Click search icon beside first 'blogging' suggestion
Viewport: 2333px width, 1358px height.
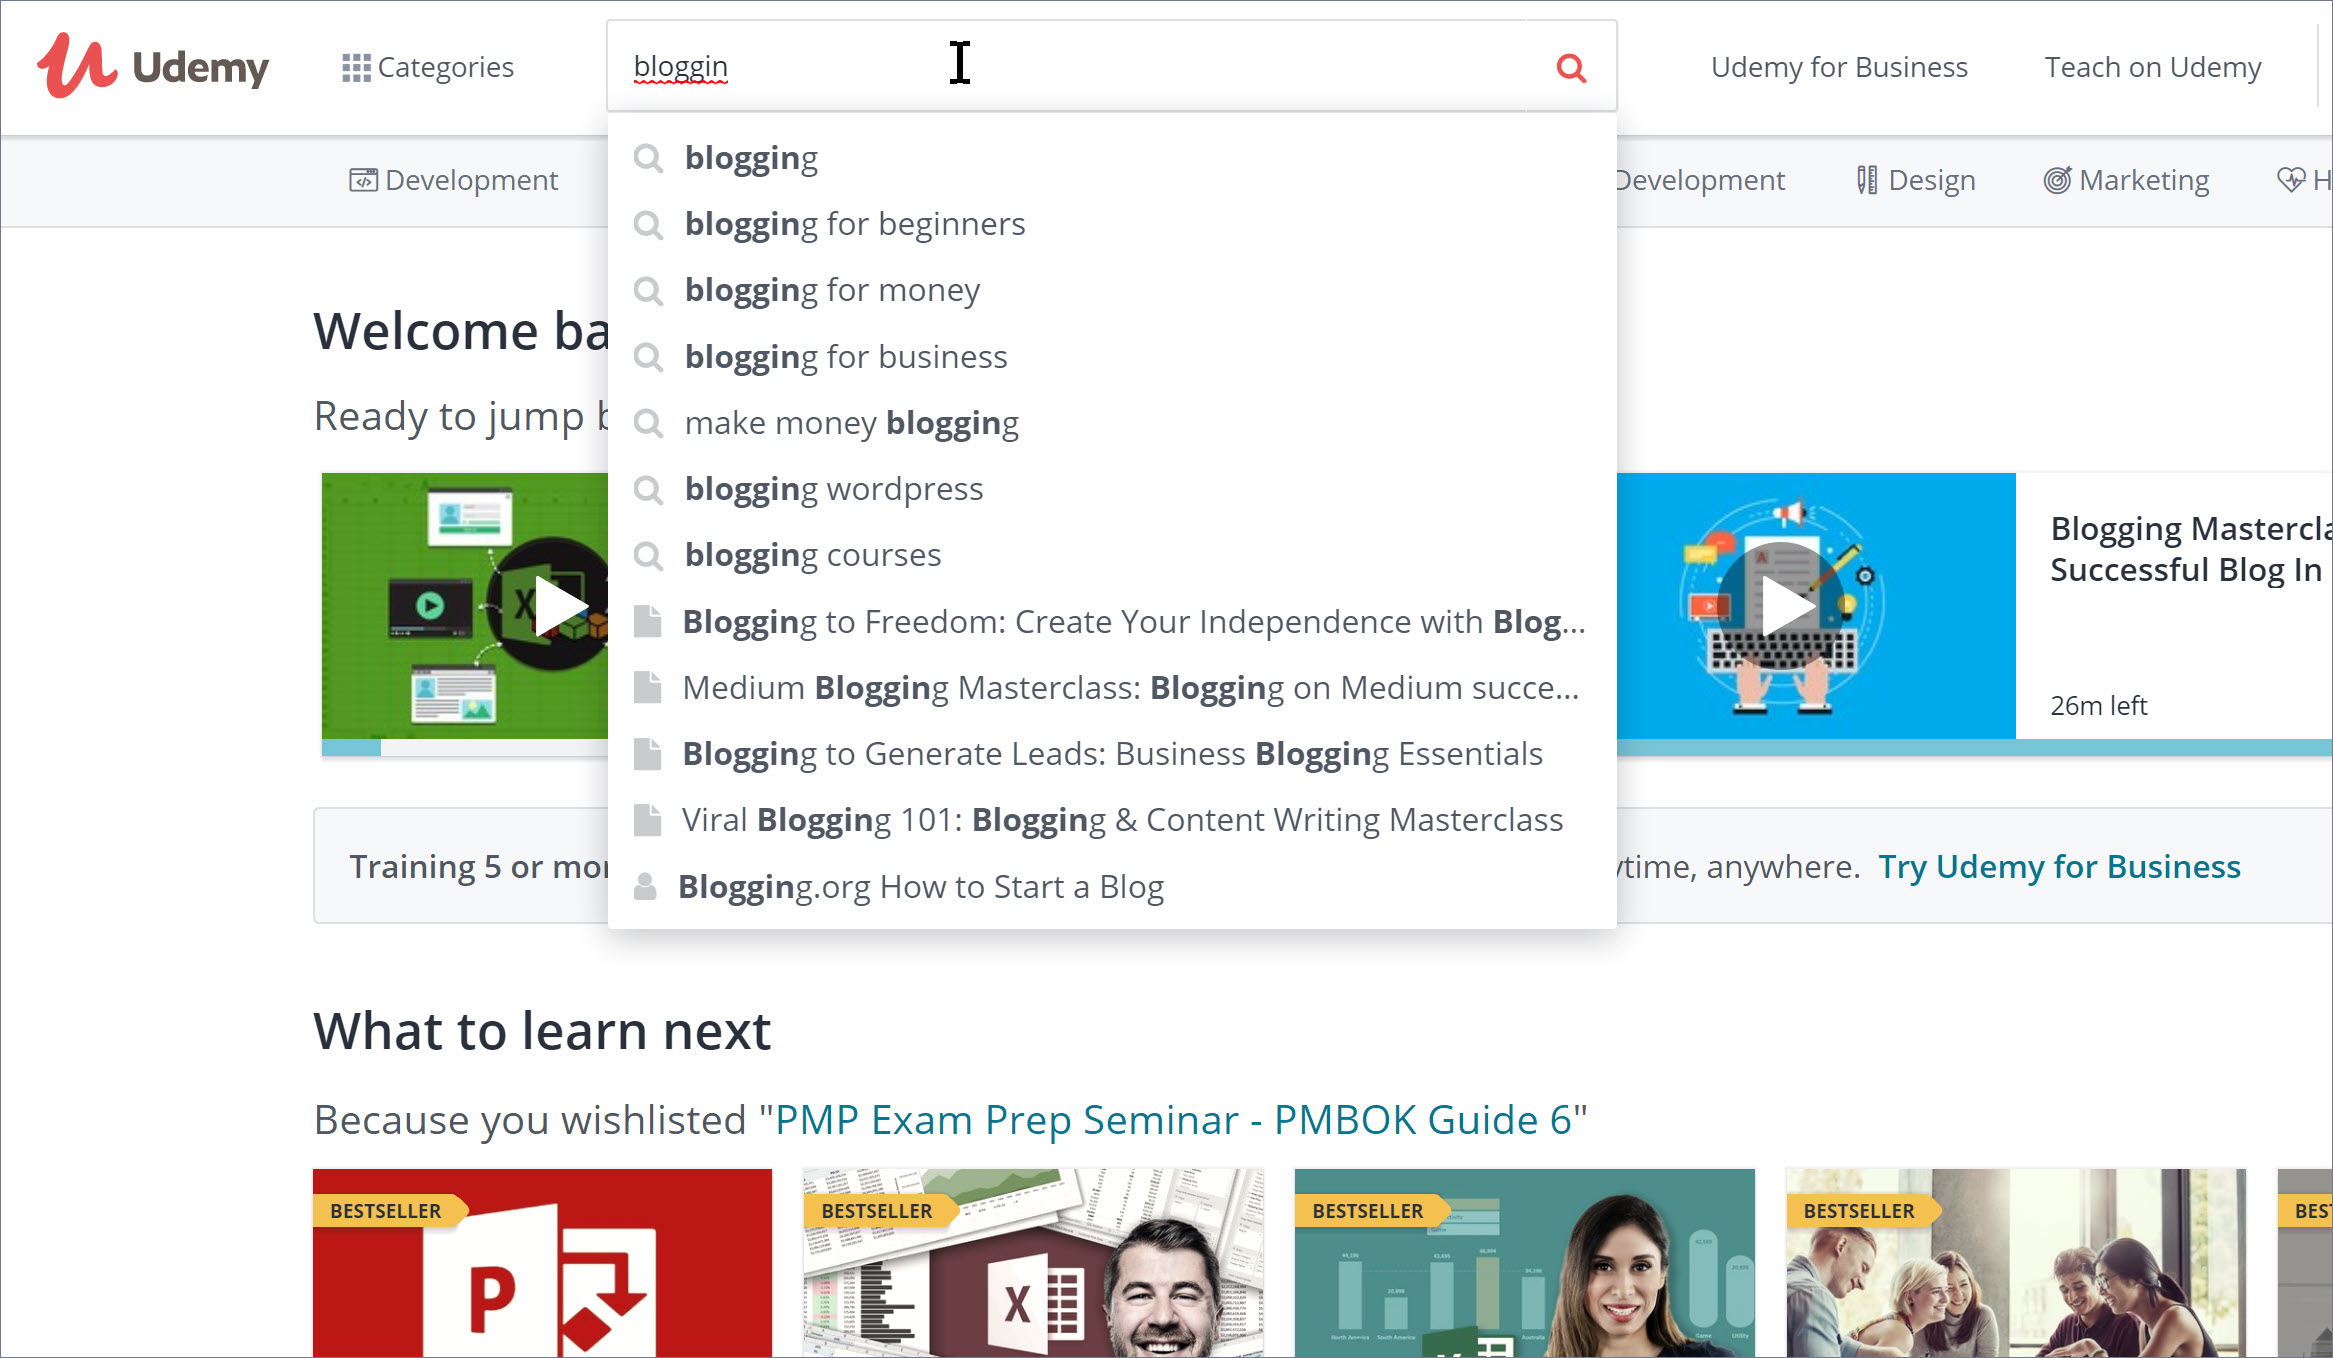(x=648, y=158)
